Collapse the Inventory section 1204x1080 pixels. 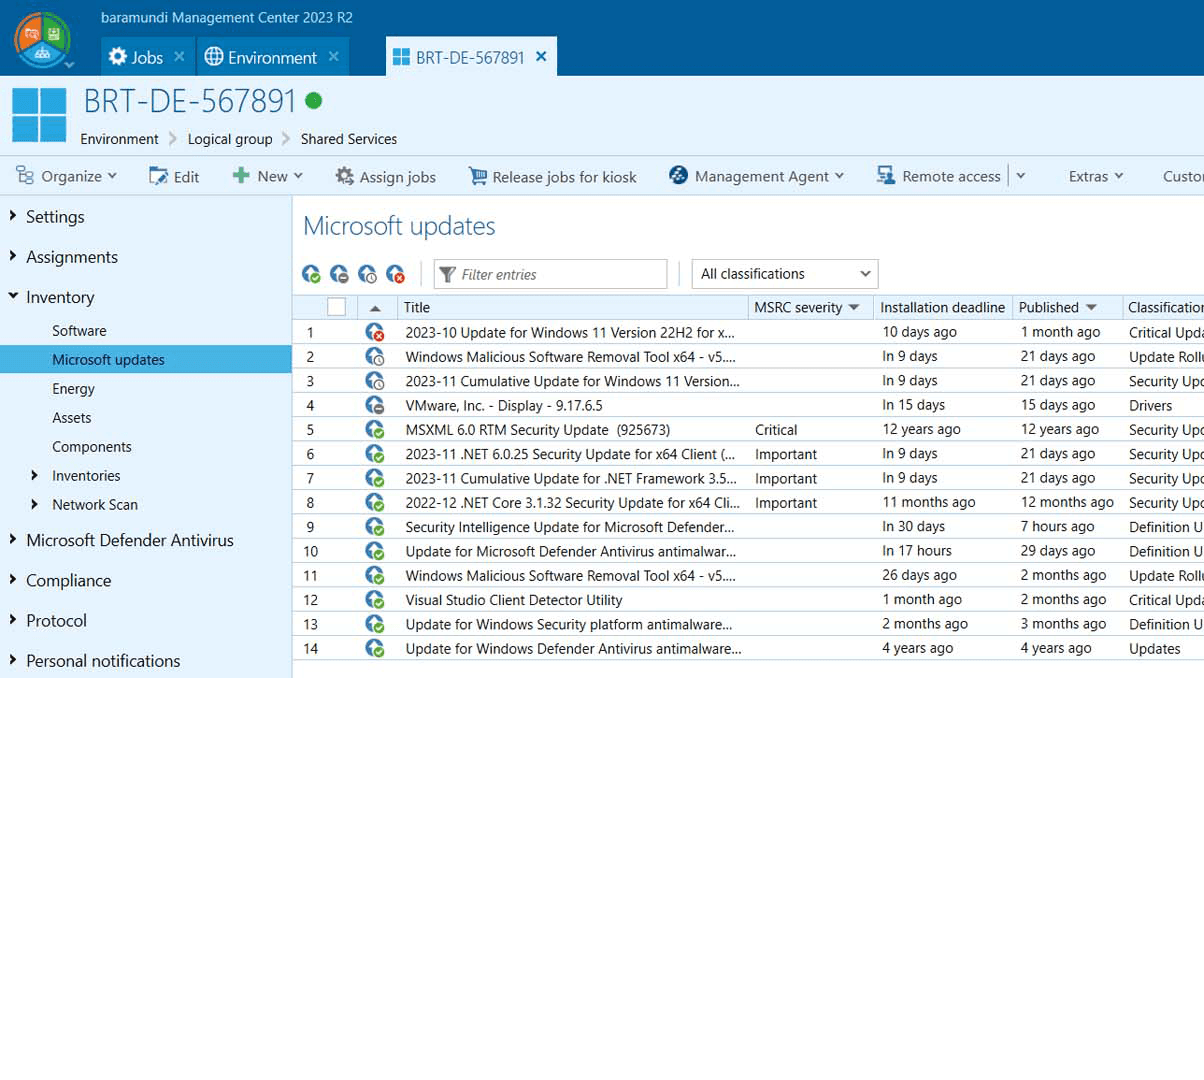(x=13, y=296)
